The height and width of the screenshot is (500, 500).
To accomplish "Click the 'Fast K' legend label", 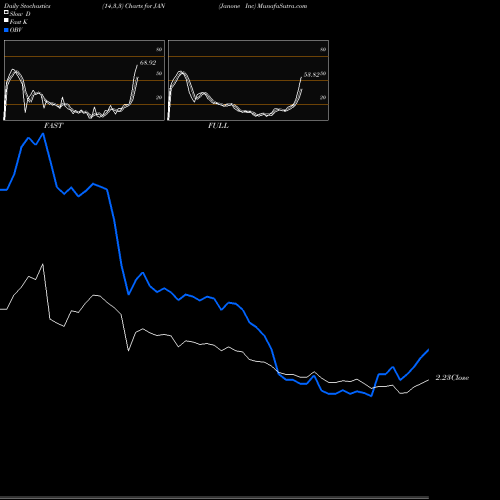I will click(x=19, y=22).
